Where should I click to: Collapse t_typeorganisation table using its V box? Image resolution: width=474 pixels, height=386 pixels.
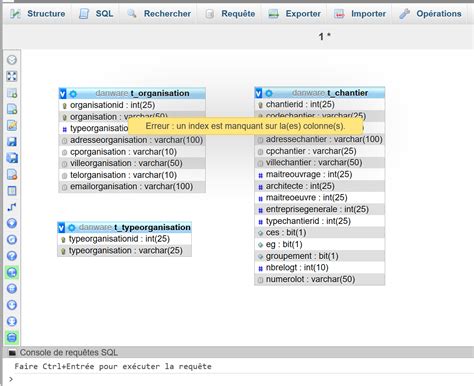(x=61, y=228)
